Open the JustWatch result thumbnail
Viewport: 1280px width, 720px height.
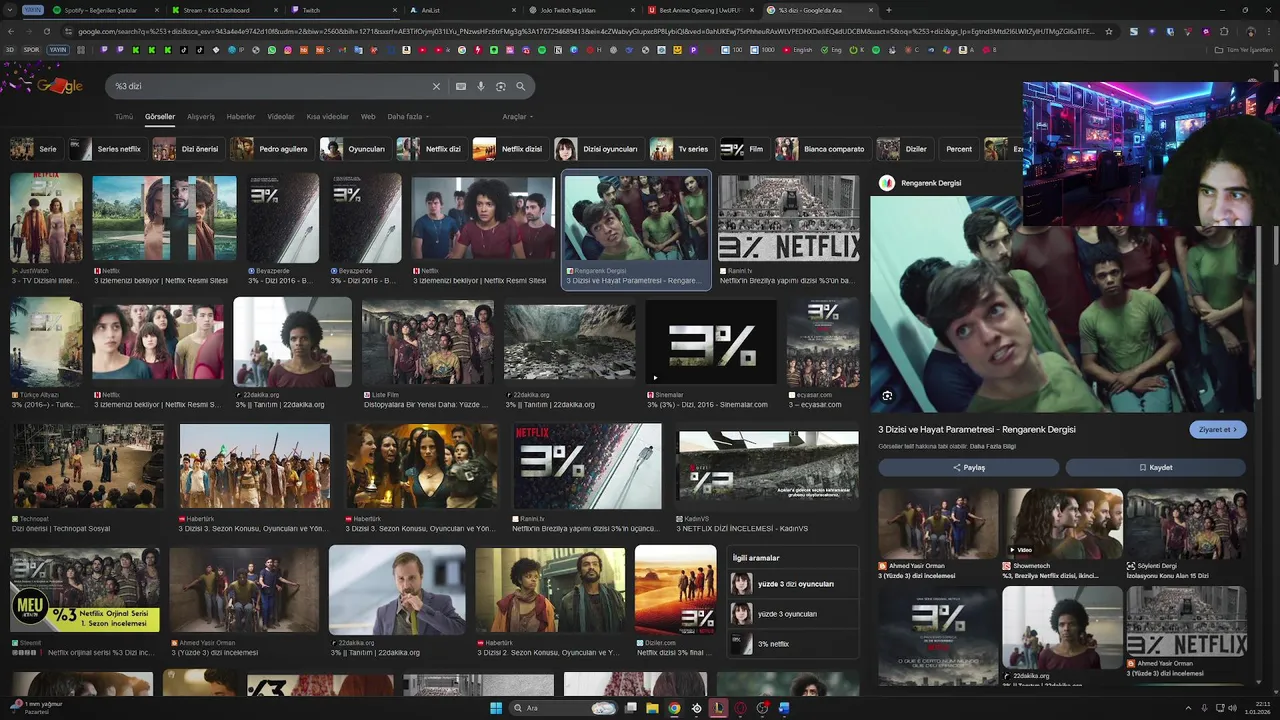pyautogui.click(x=46, y=218)
